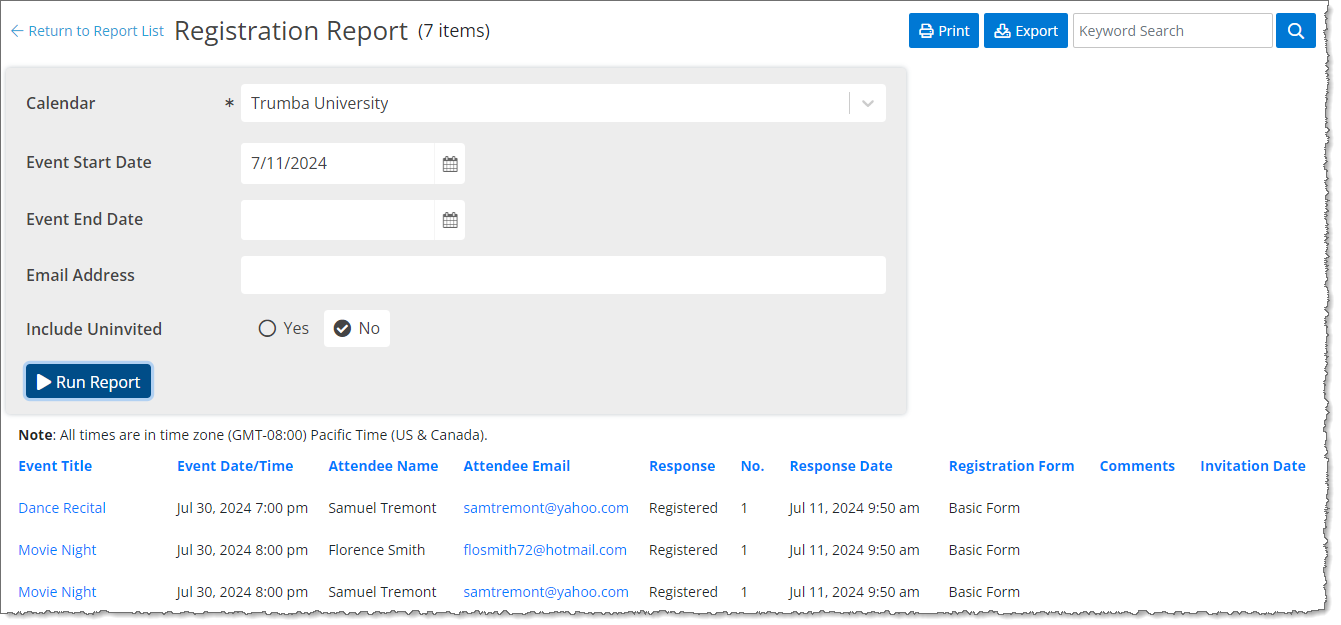Return to Report List
Image resolution: width=1341 pixels, height=625 pixels.
pyautogui.click(x=87, y=31)
